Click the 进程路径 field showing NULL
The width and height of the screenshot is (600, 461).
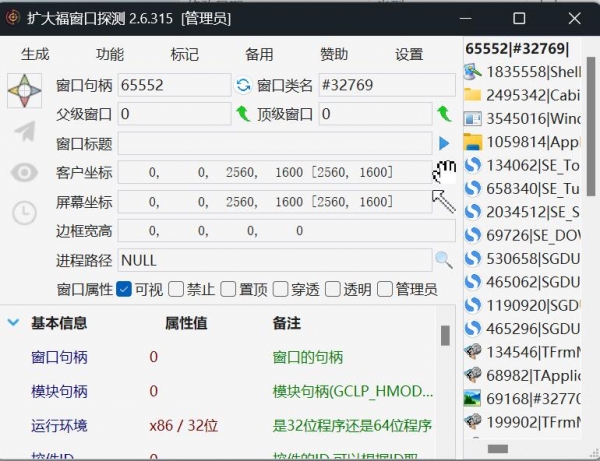(x=275, y=260)
